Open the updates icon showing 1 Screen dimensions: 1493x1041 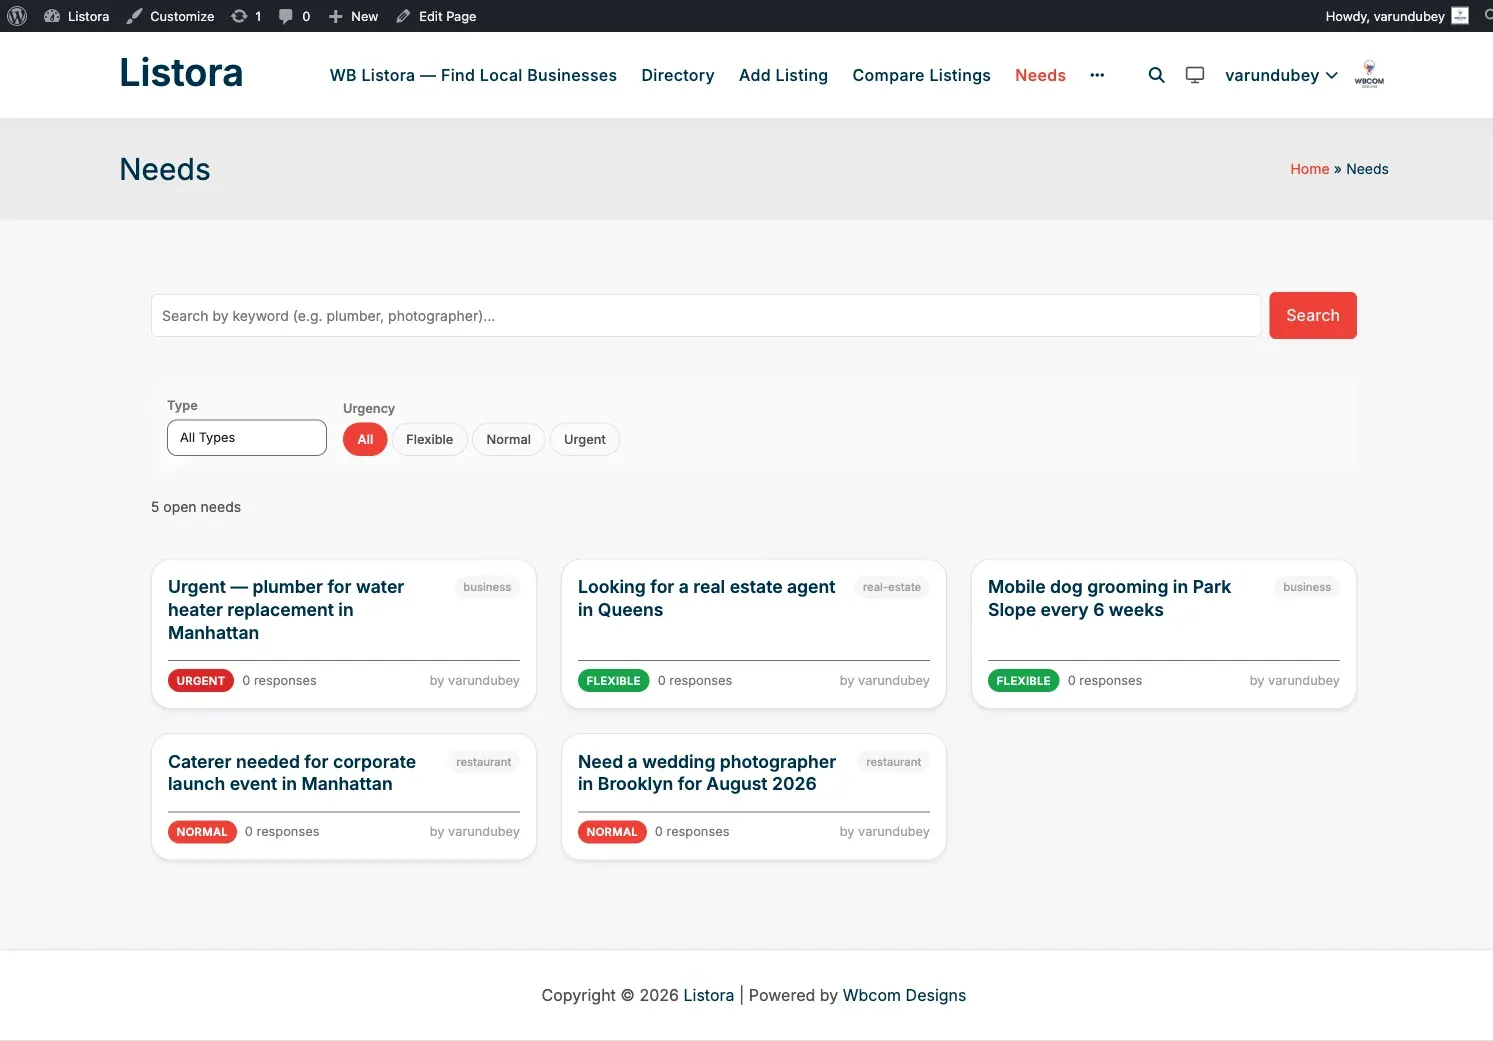pos(239,16)
